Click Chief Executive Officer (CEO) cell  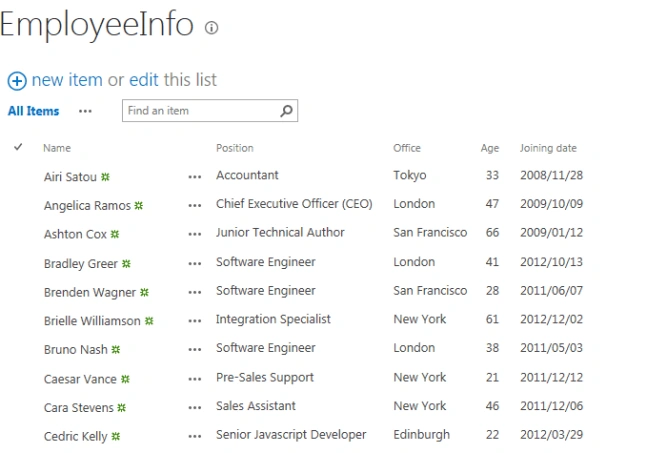[x=294, y=204]
